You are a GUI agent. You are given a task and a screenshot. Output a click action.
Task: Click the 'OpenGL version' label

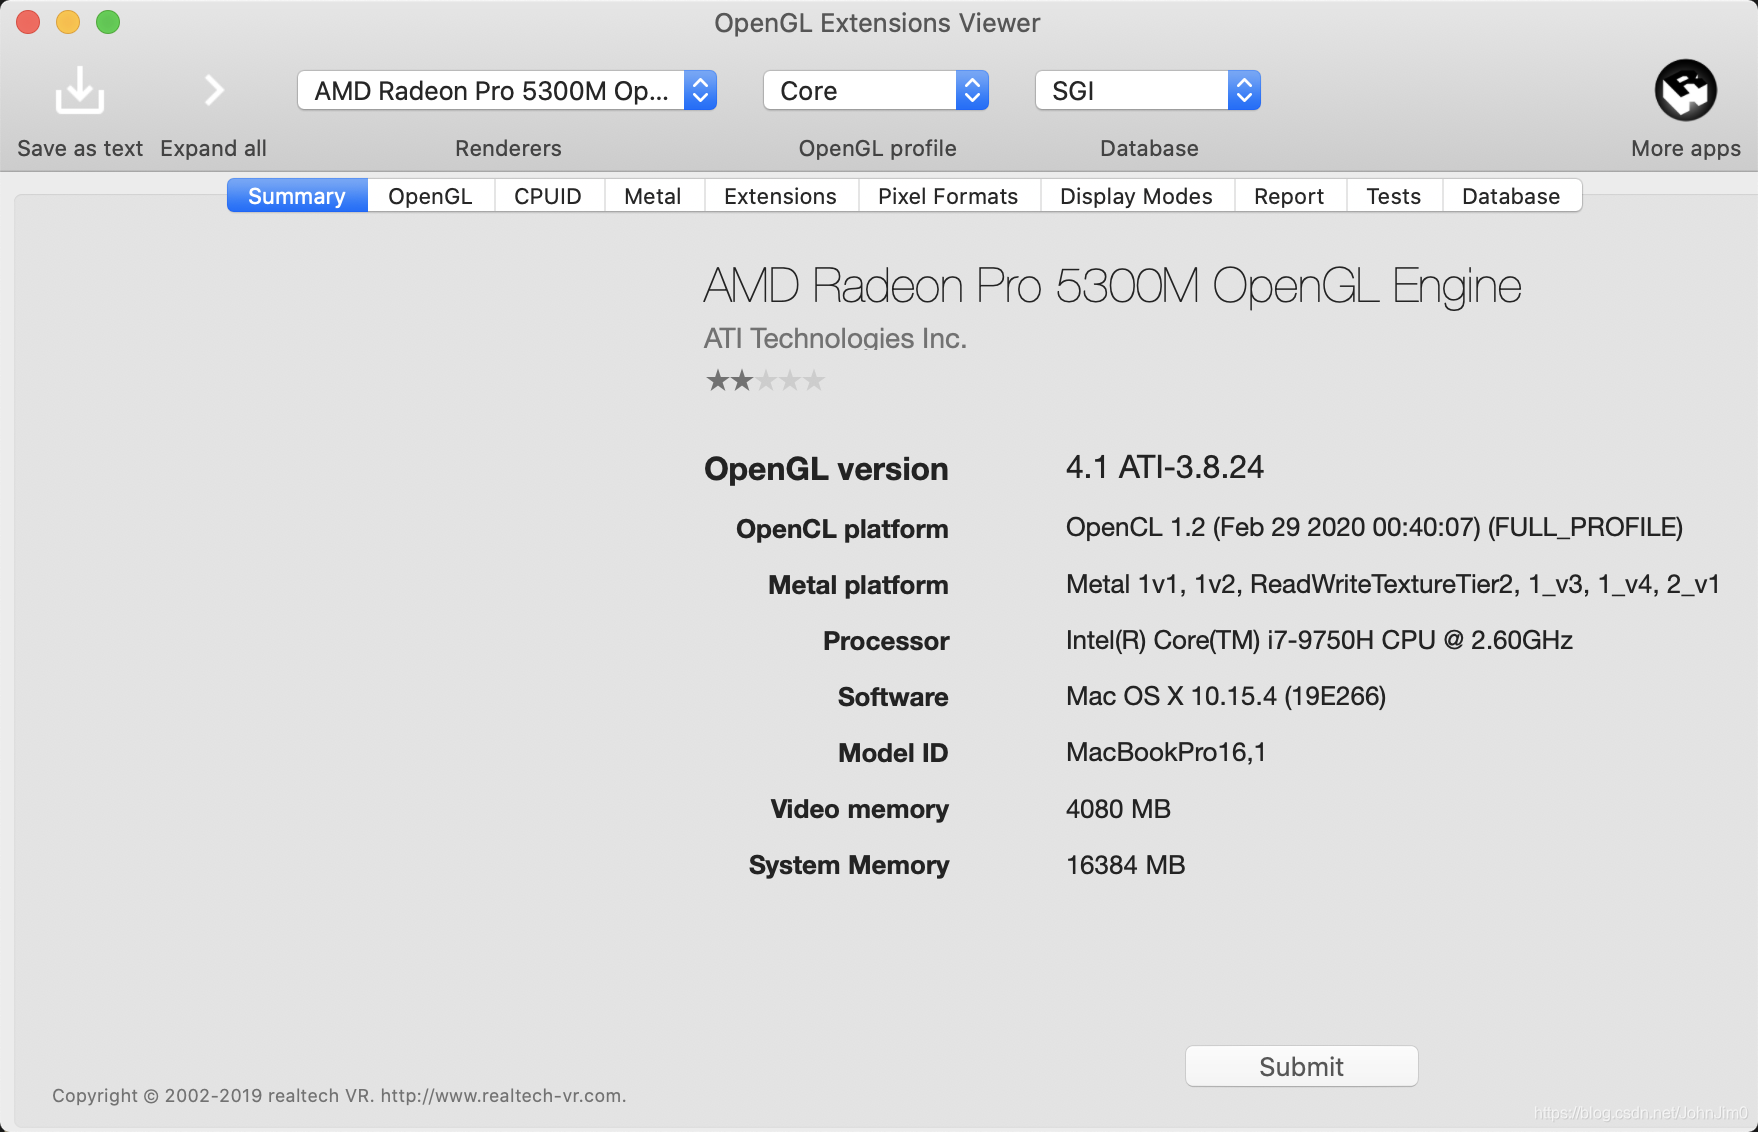(826, 469)
